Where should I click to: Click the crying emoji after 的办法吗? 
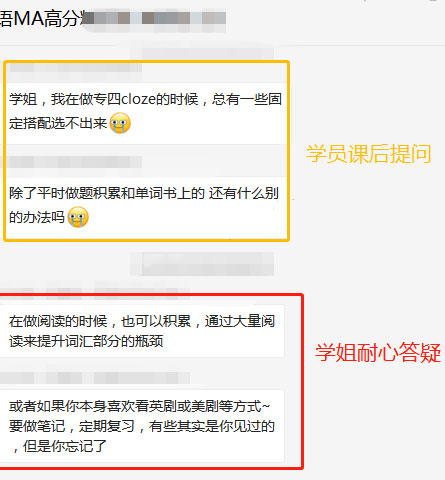tap(78, 217)
